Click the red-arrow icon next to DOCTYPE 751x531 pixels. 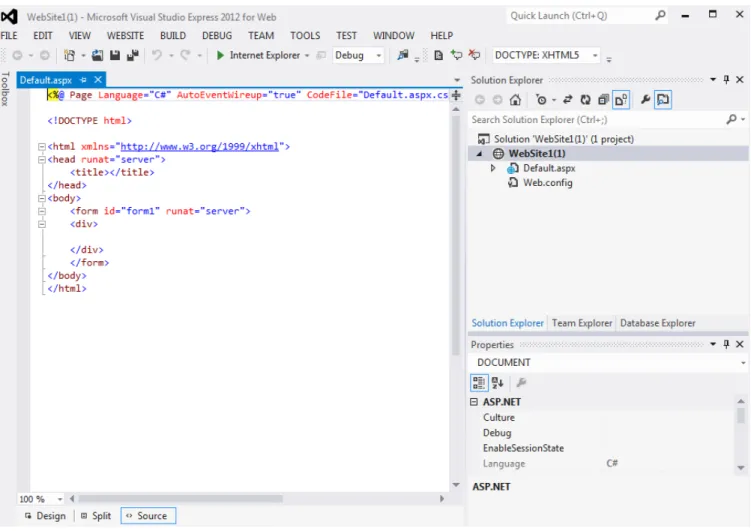pyautogui.click(x=474, y=56)
